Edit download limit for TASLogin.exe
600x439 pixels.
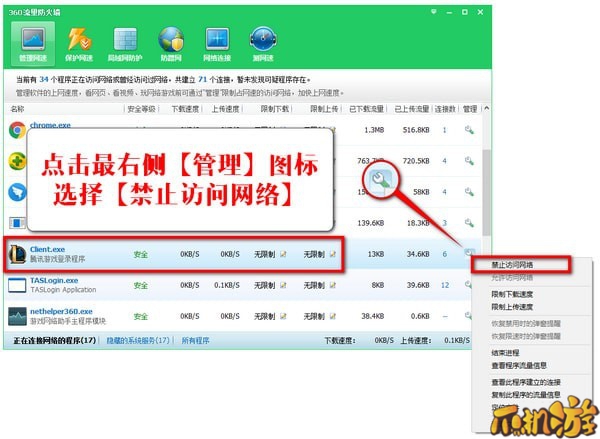click(283, 285)
